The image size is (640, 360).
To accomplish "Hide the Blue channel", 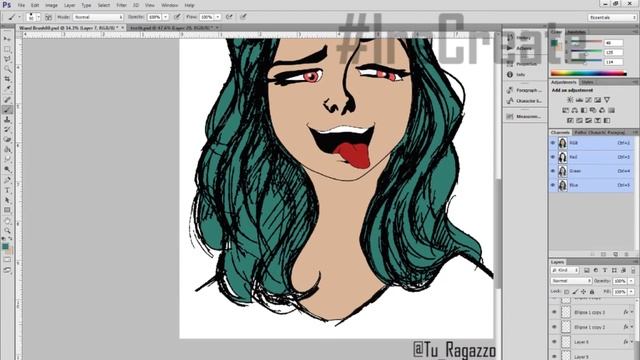I will [553, 185].
